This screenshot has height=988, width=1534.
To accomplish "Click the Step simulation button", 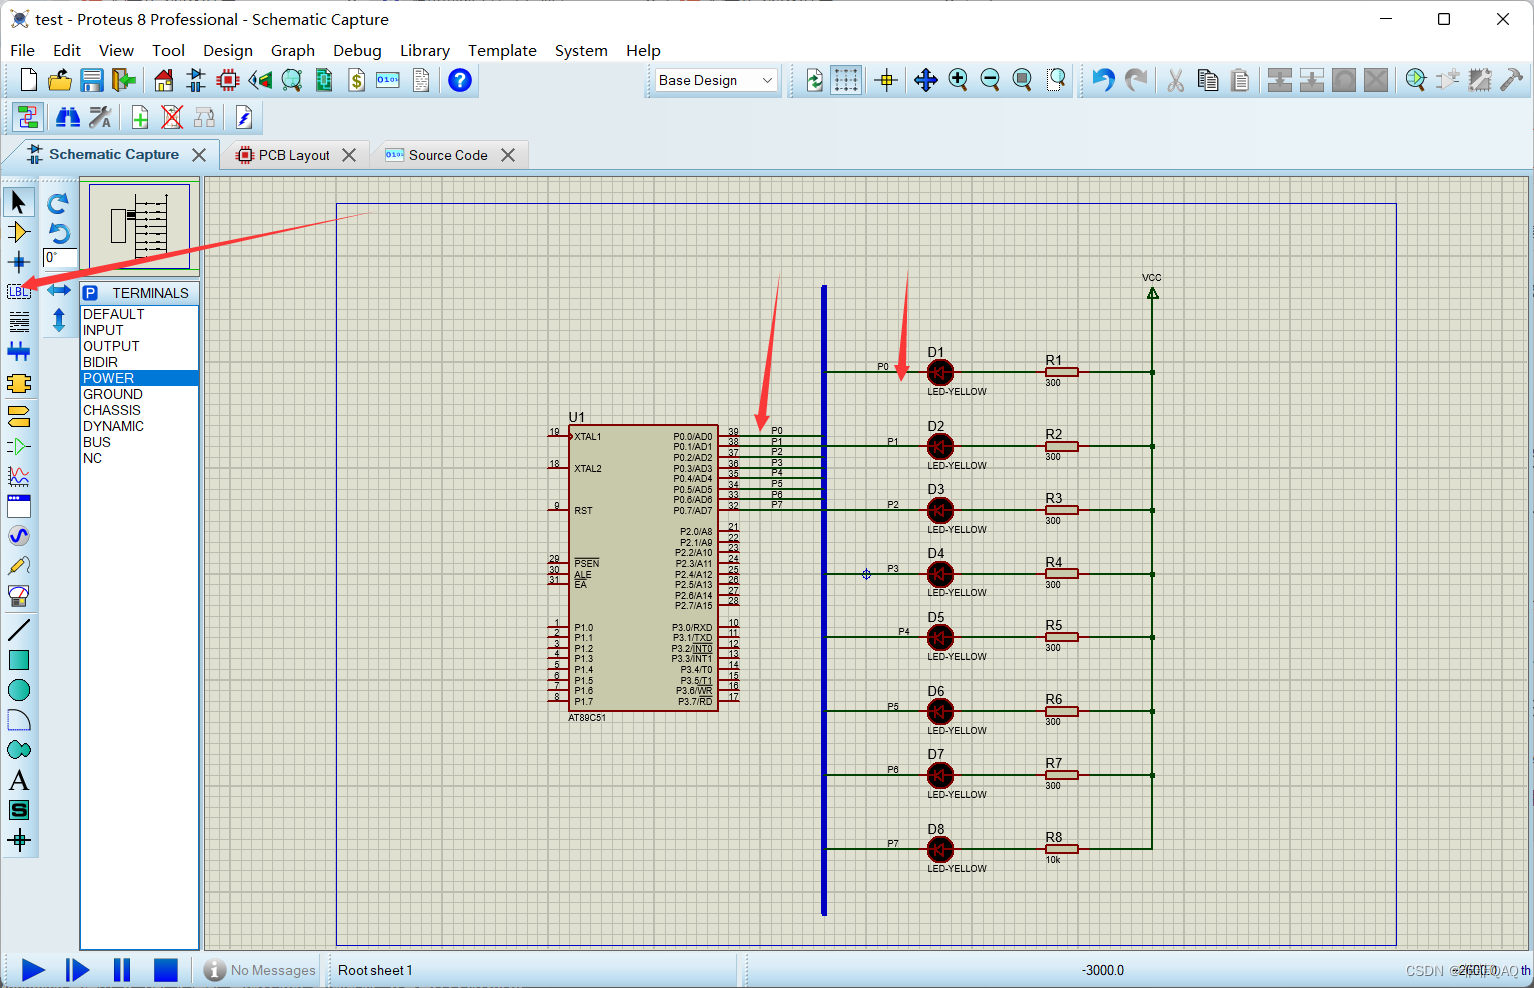I will pos(77,970).
